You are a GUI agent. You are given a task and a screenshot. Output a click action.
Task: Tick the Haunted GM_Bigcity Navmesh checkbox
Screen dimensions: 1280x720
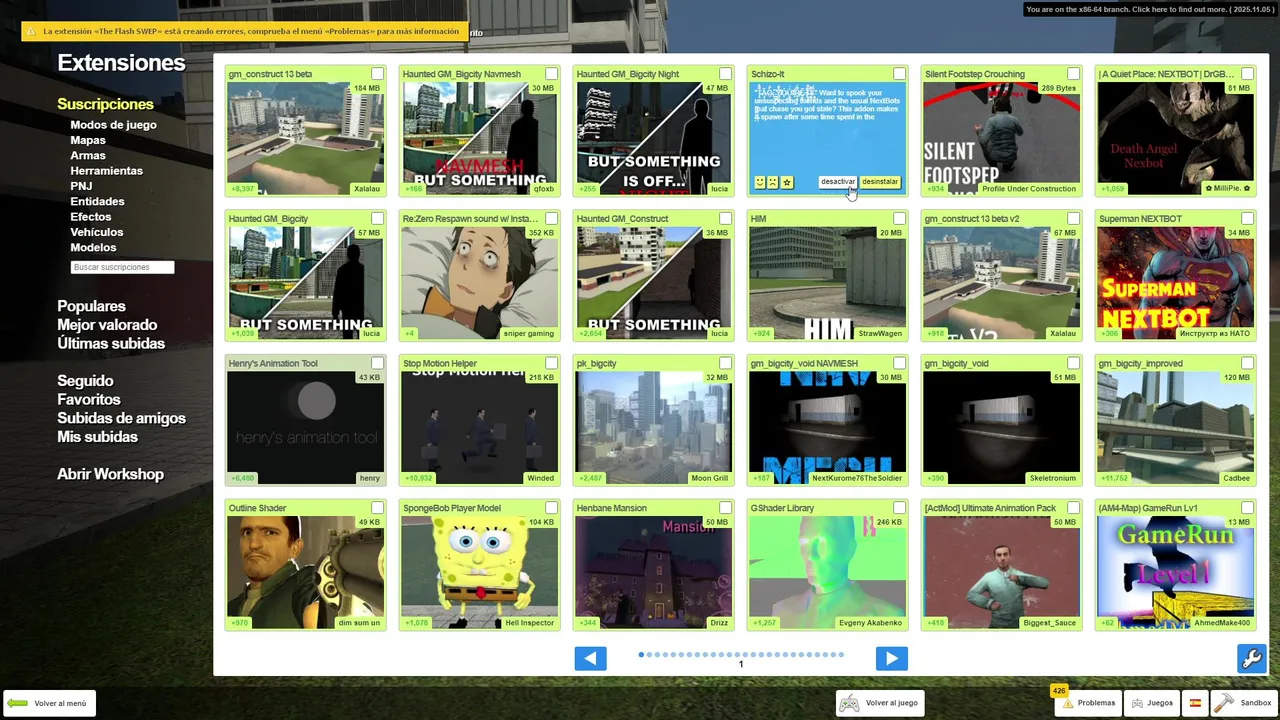[551, 74]
